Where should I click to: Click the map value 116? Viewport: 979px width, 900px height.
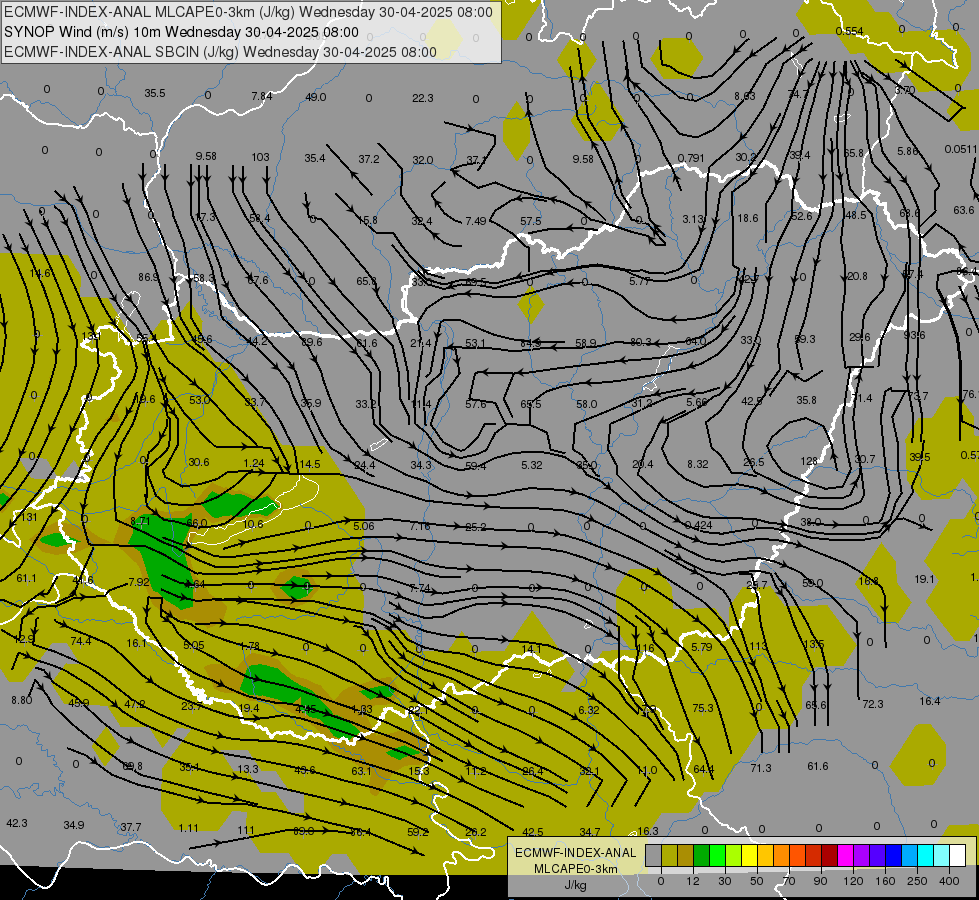(x=644, y=648)
